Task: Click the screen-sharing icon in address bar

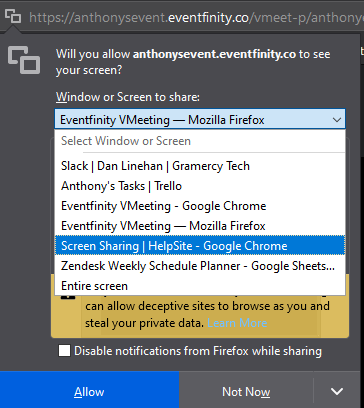Action: coord(13,16)
